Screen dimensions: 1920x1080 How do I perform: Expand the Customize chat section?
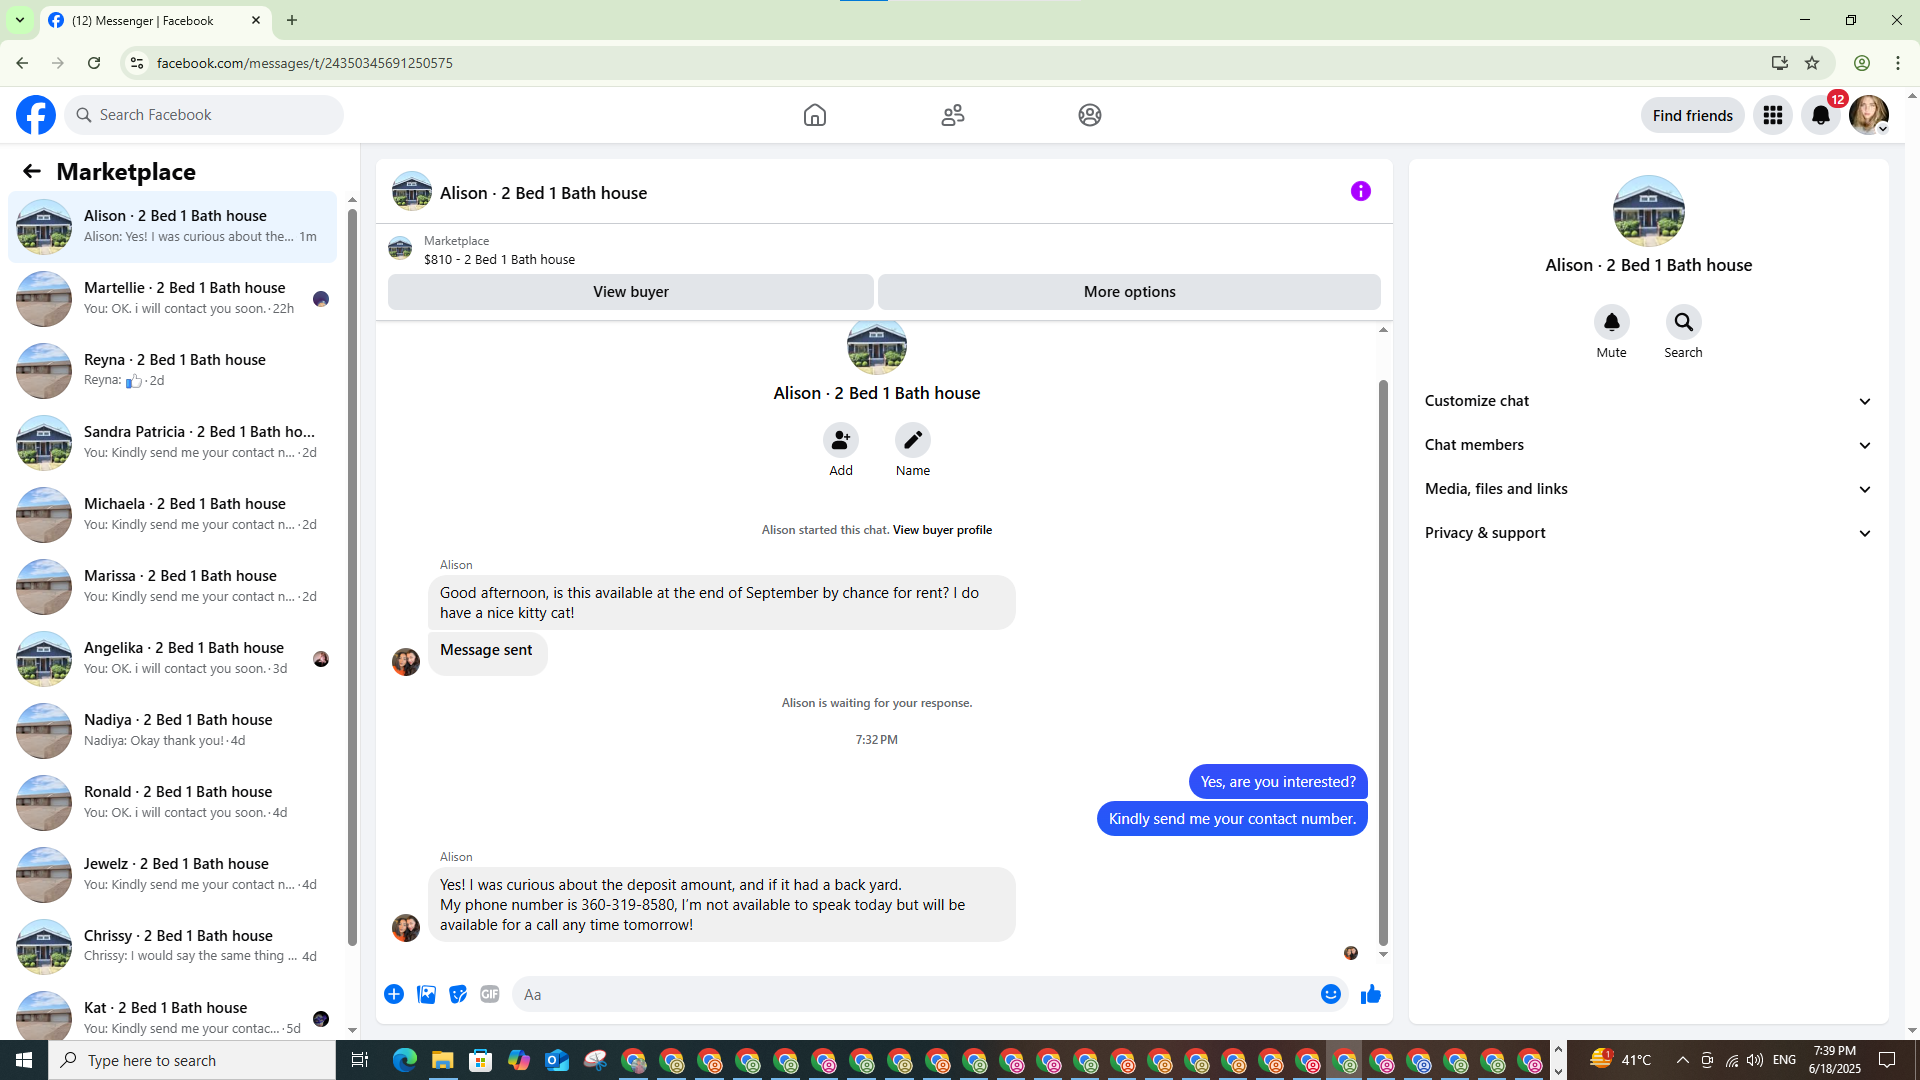pos(1649,401)
